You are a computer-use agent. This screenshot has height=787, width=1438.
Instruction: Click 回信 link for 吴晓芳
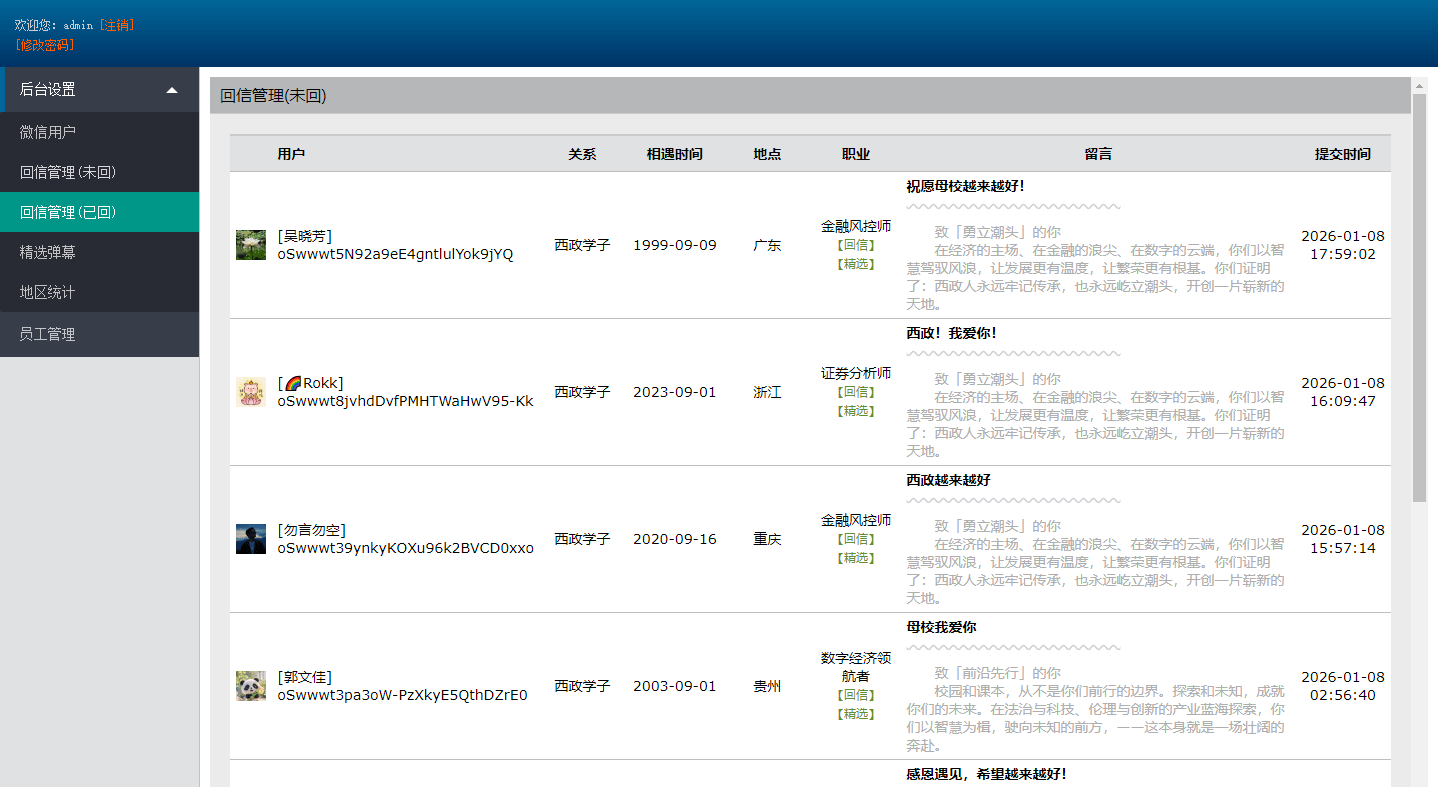855,245
